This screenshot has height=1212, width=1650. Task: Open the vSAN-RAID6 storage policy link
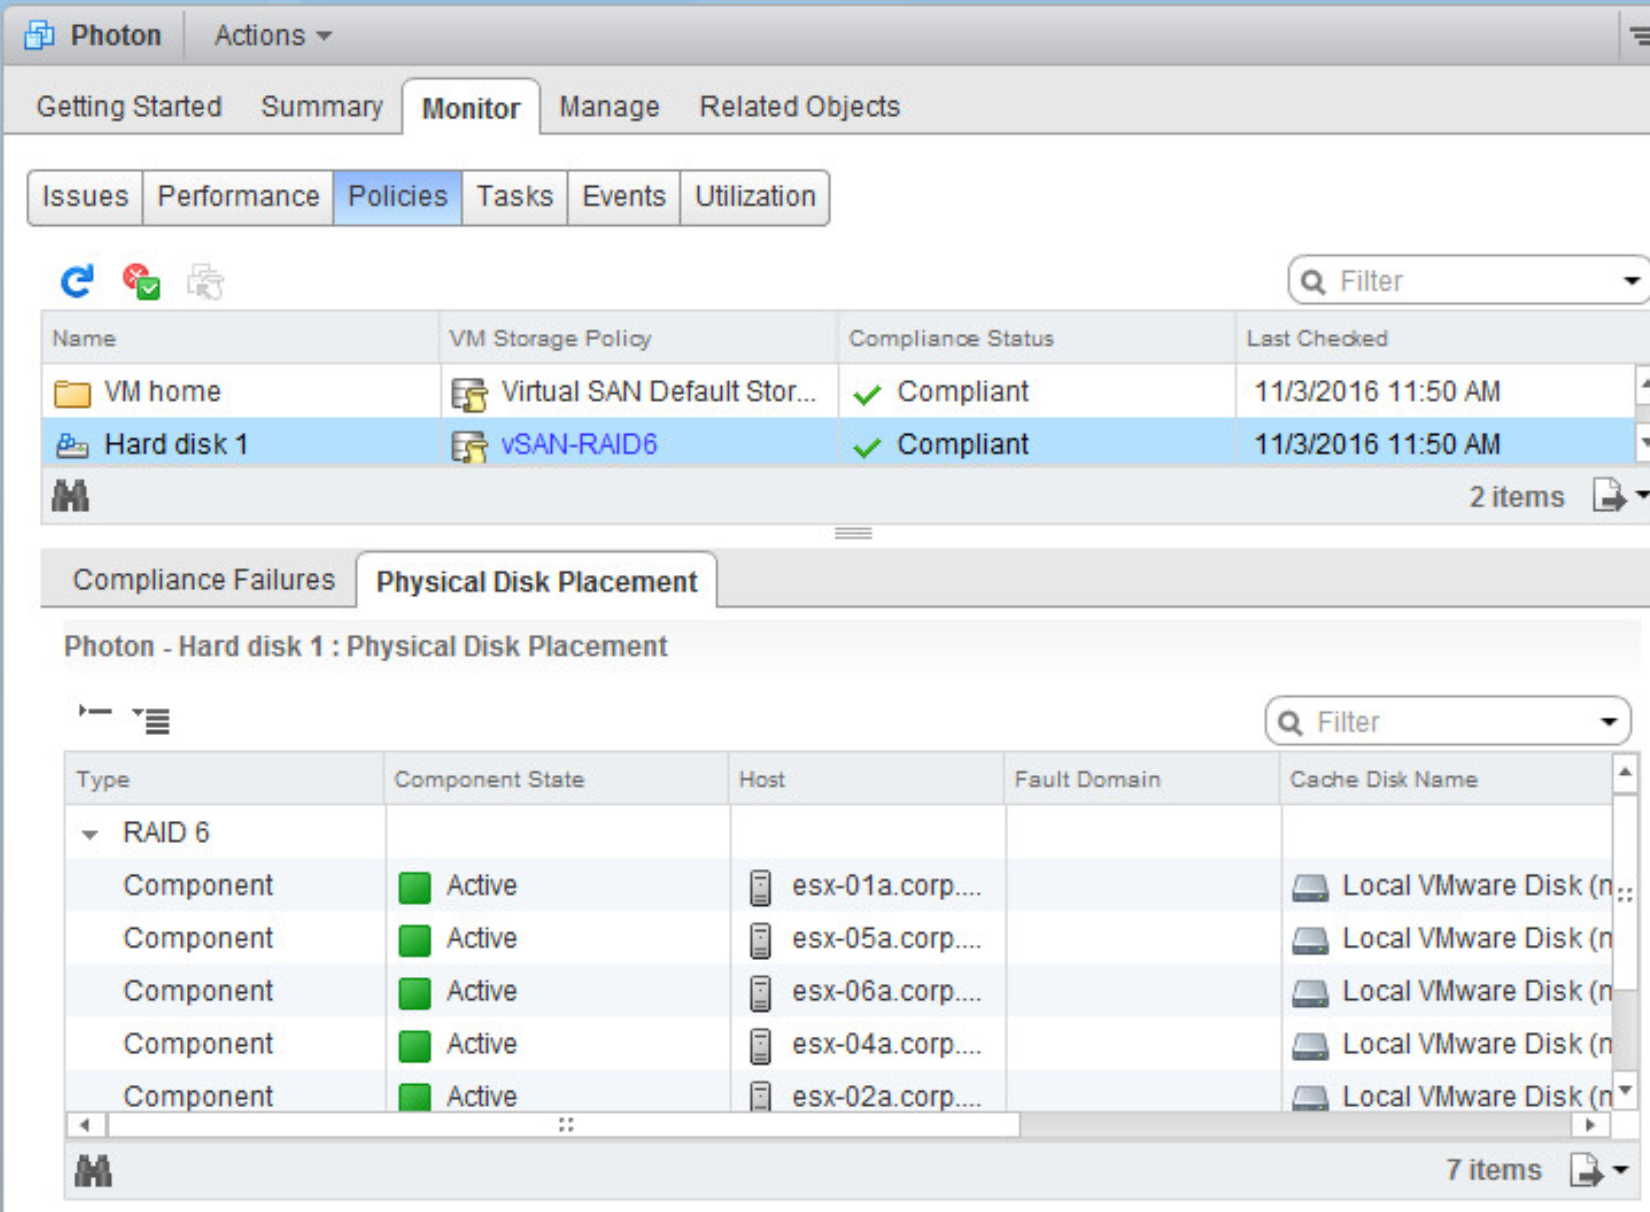[578, 445]
